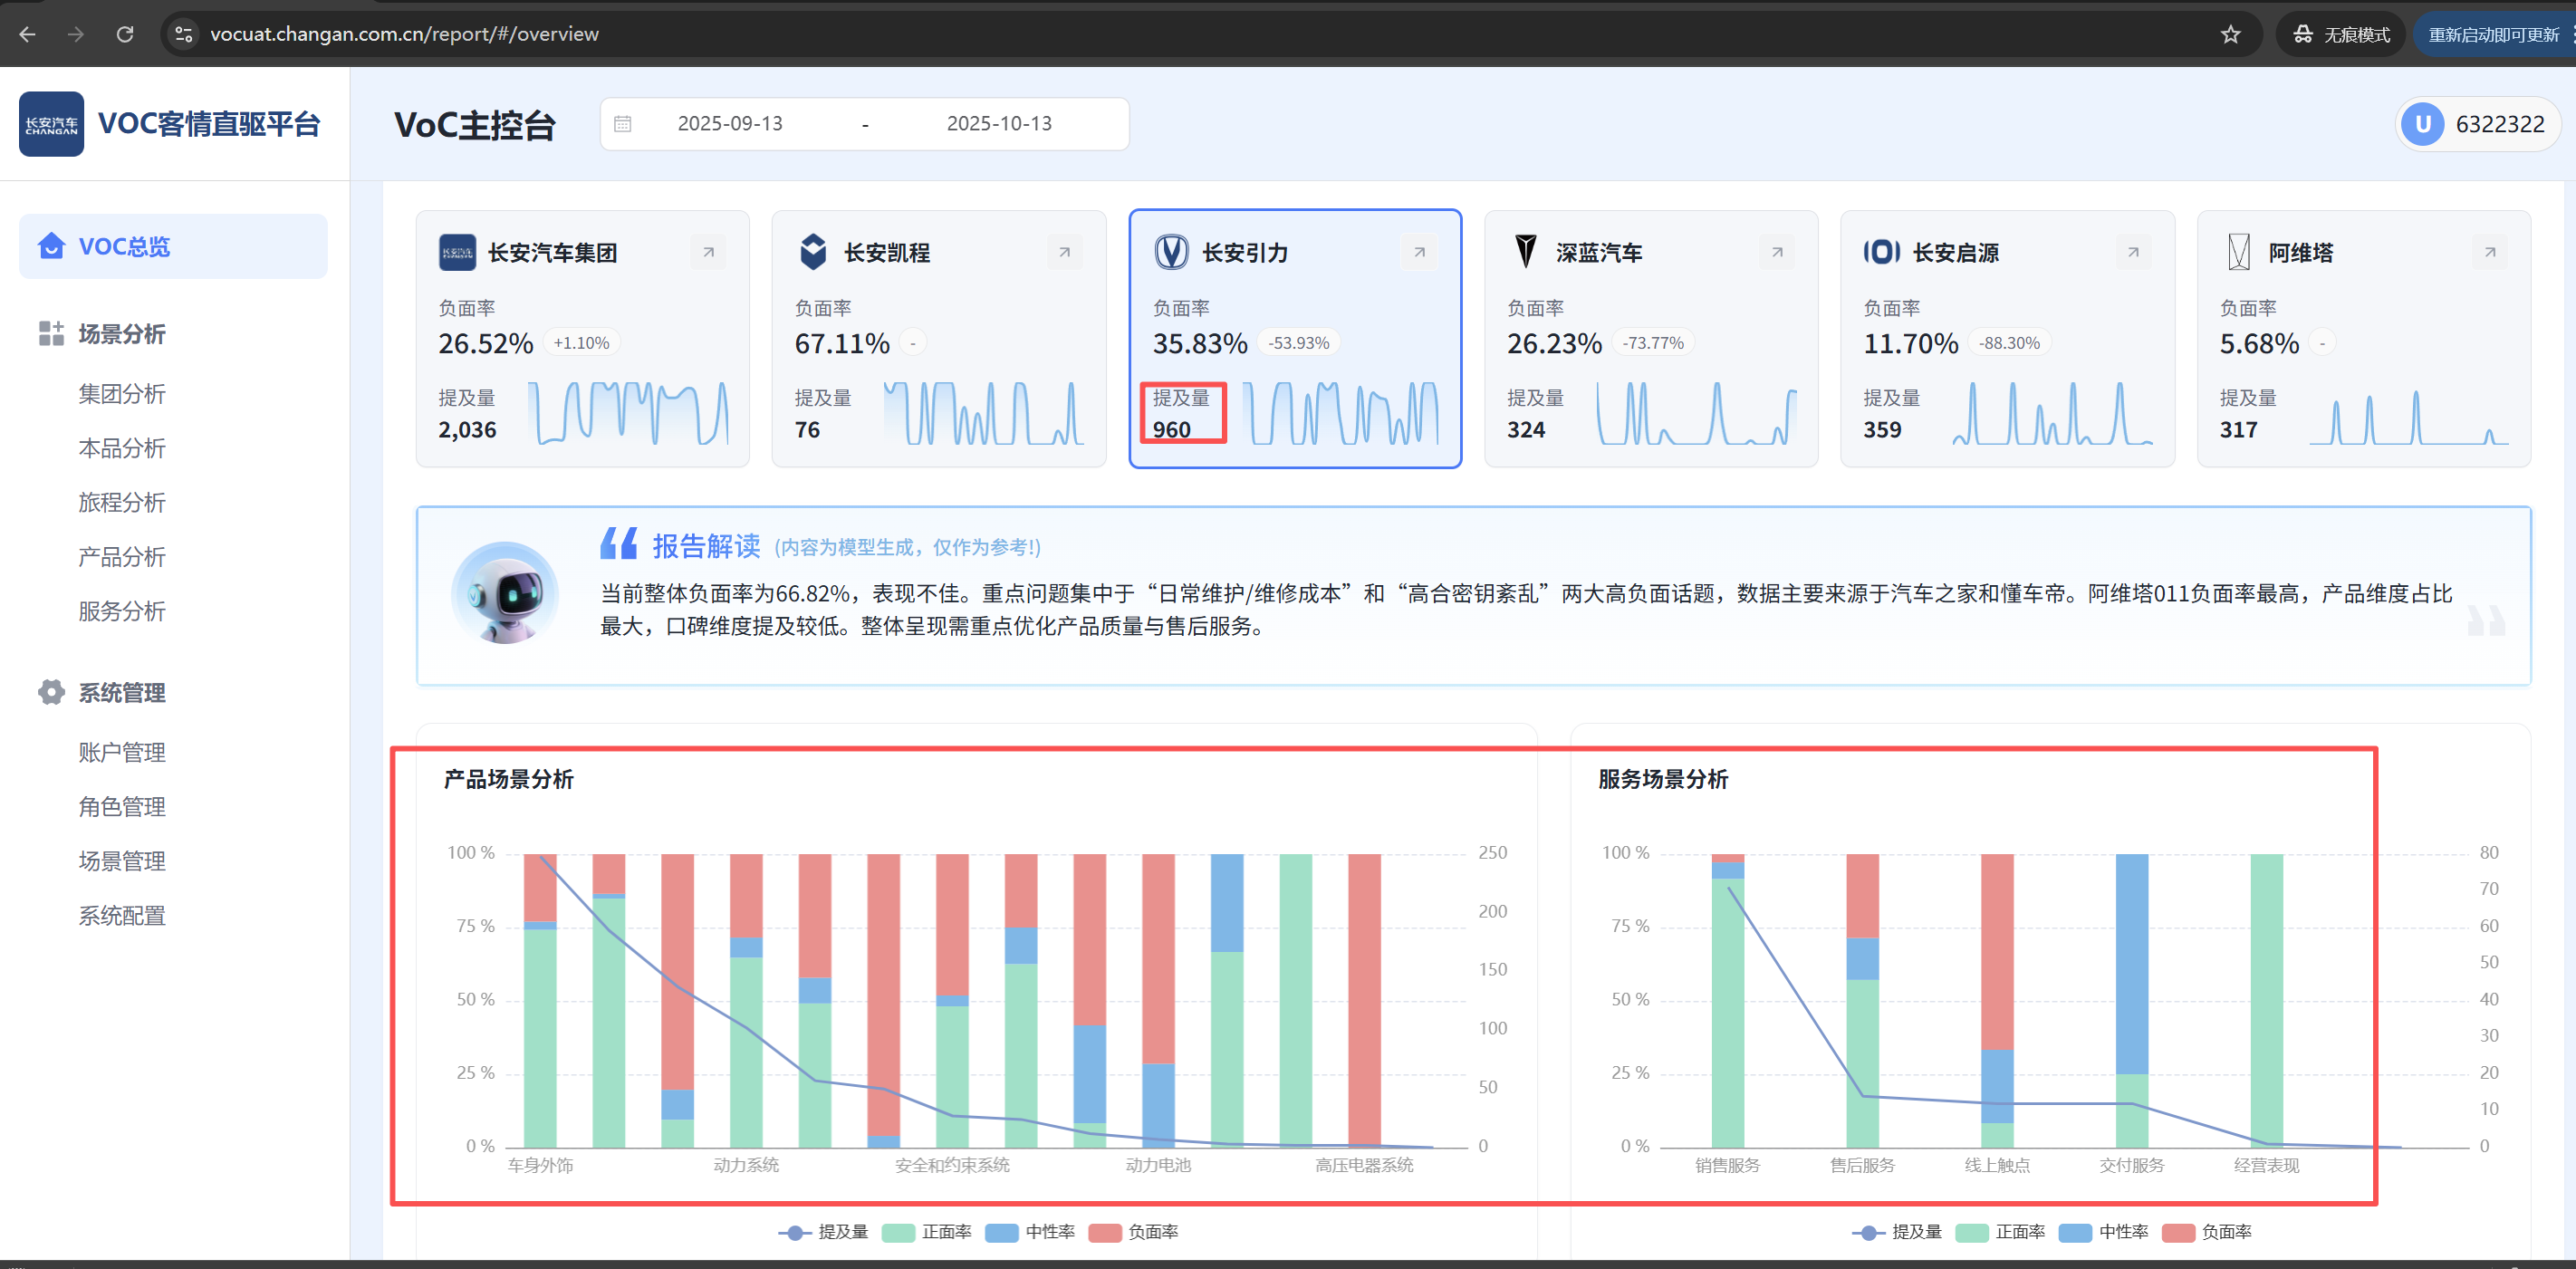
Task: Click the calendar icon in date range
Action: point(623,124)
